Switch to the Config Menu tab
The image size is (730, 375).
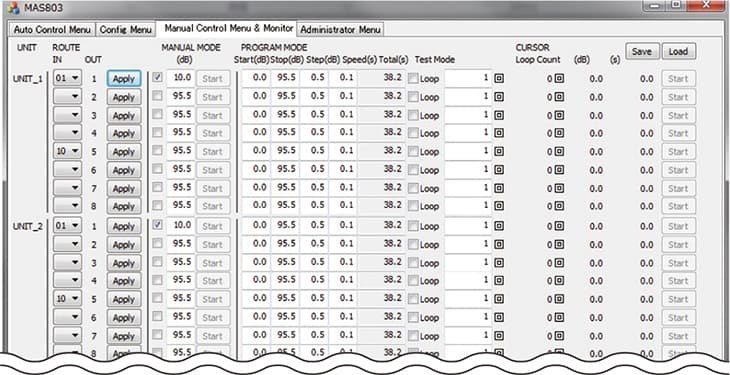[x=125, y=29]
